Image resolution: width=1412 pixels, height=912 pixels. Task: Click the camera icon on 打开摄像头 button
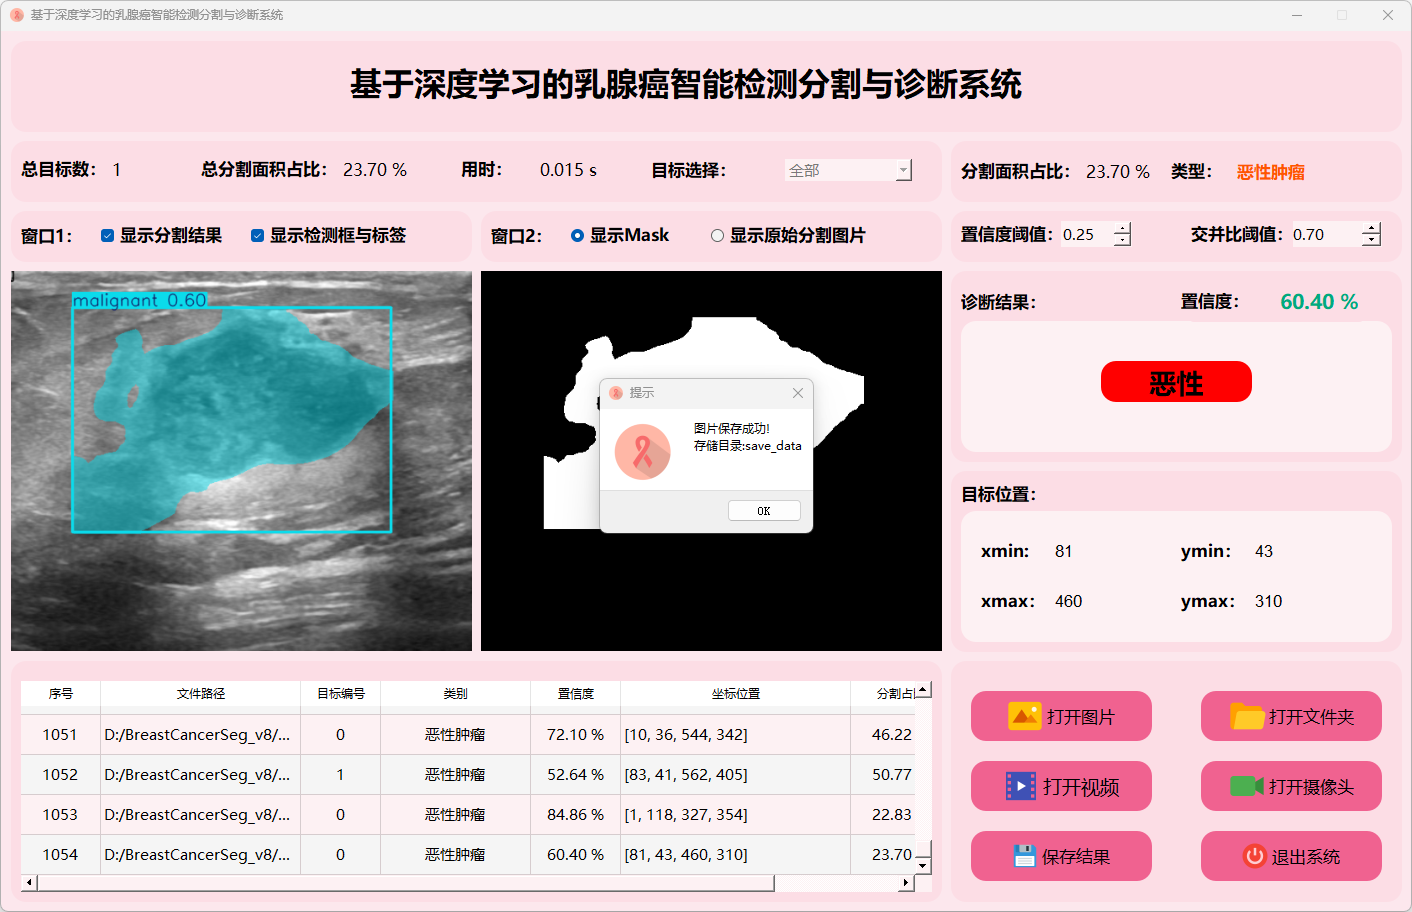(1247, 786)
